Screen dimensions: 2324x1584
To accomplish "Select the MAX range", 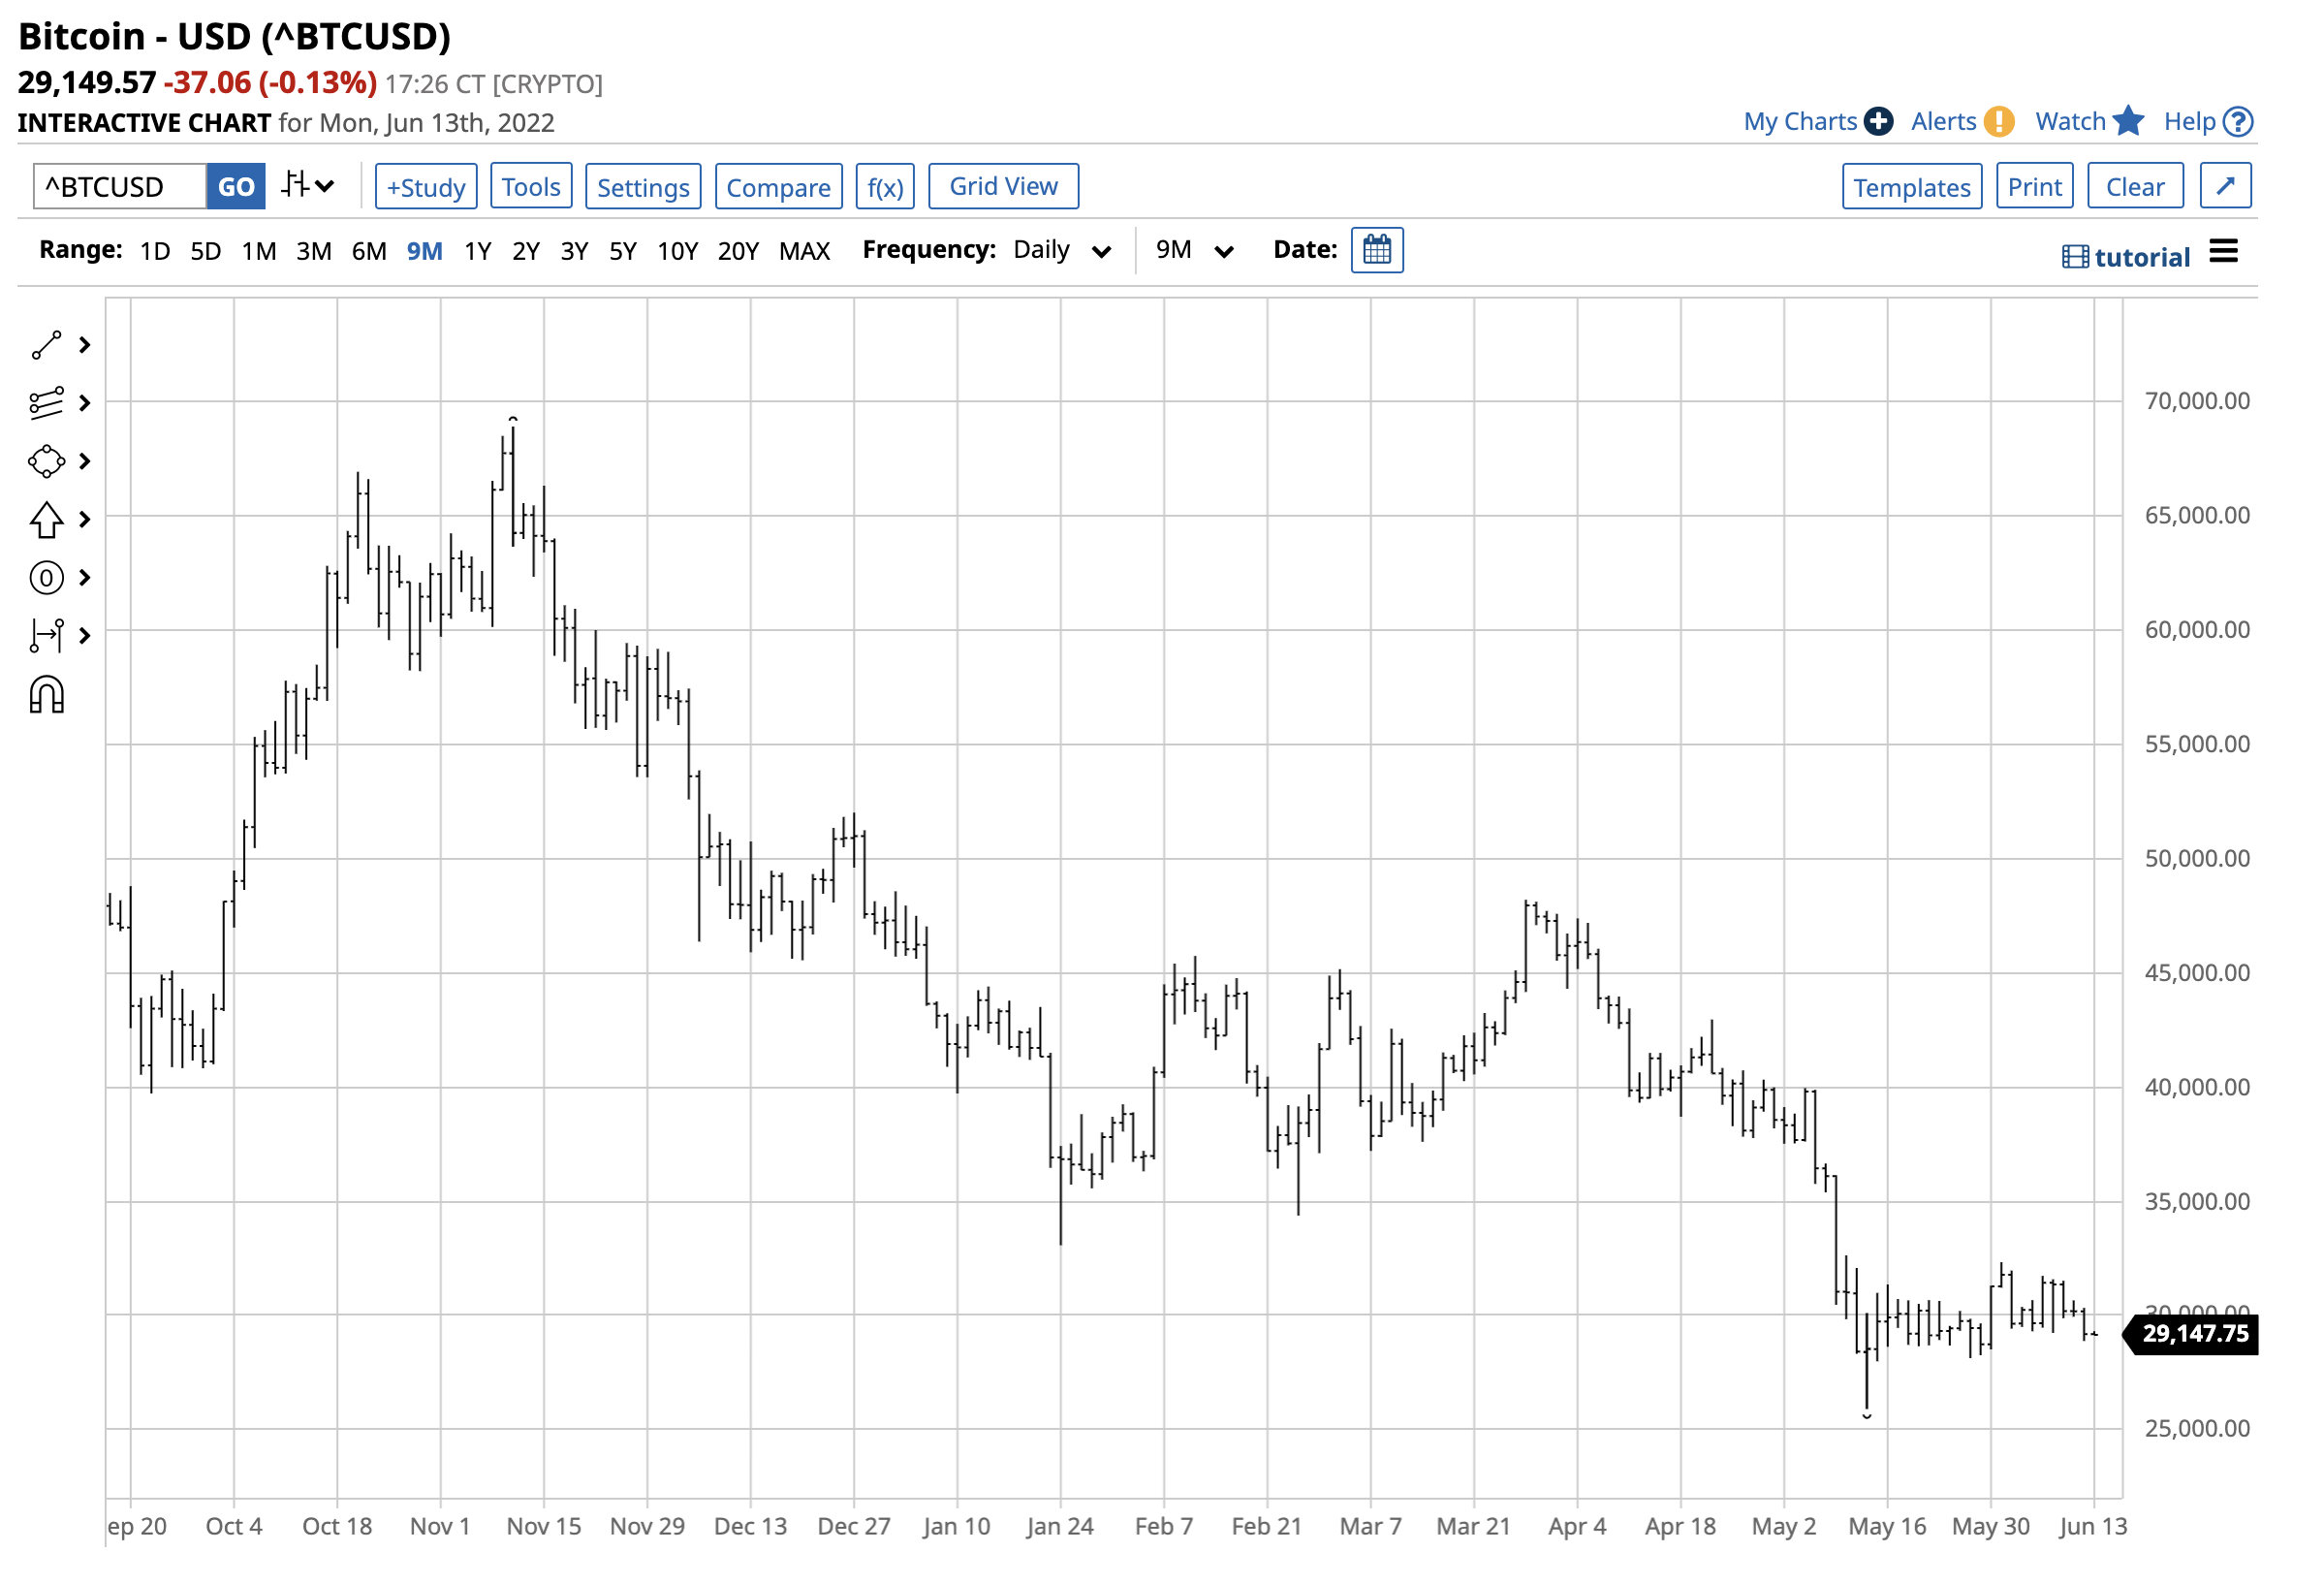I will point(805,251).
